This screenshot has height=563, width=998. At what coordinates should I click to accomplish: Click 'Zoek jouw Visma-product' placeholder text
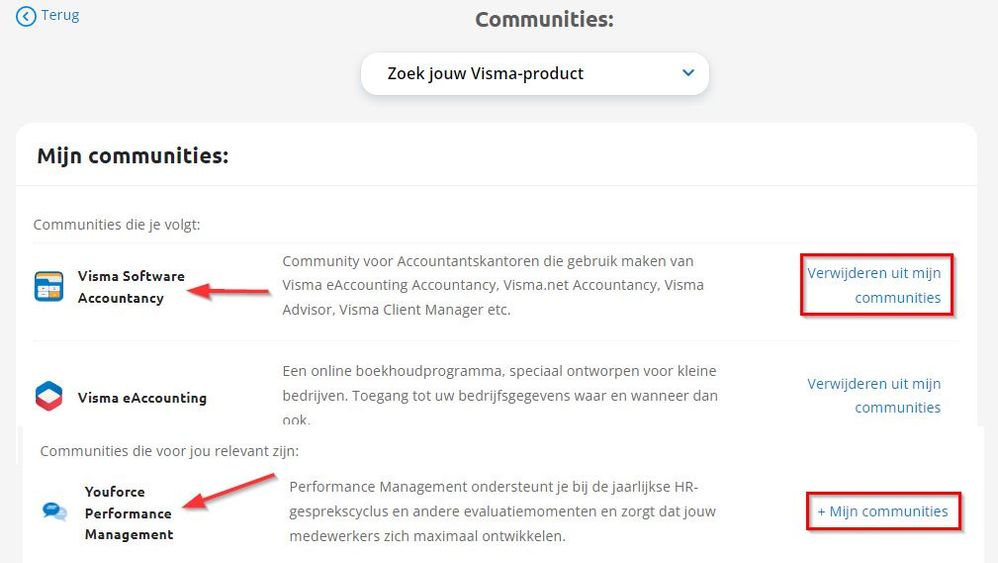(x=485, y=73)
